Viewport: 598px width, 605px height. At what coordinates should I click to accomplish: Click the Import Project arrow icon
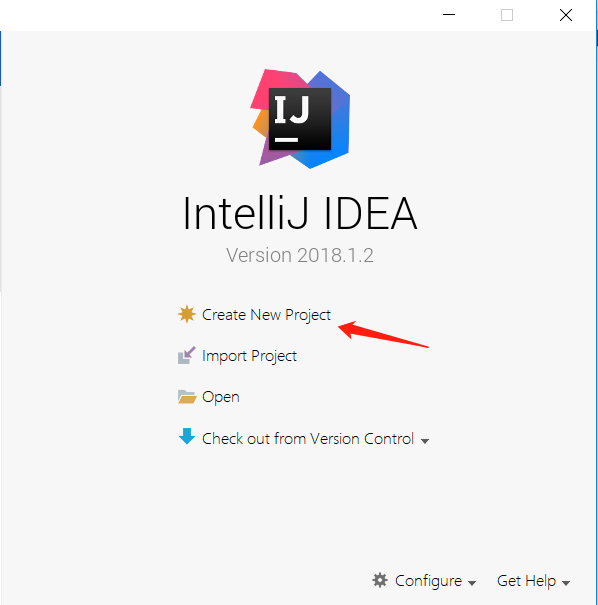click(187, 355)
